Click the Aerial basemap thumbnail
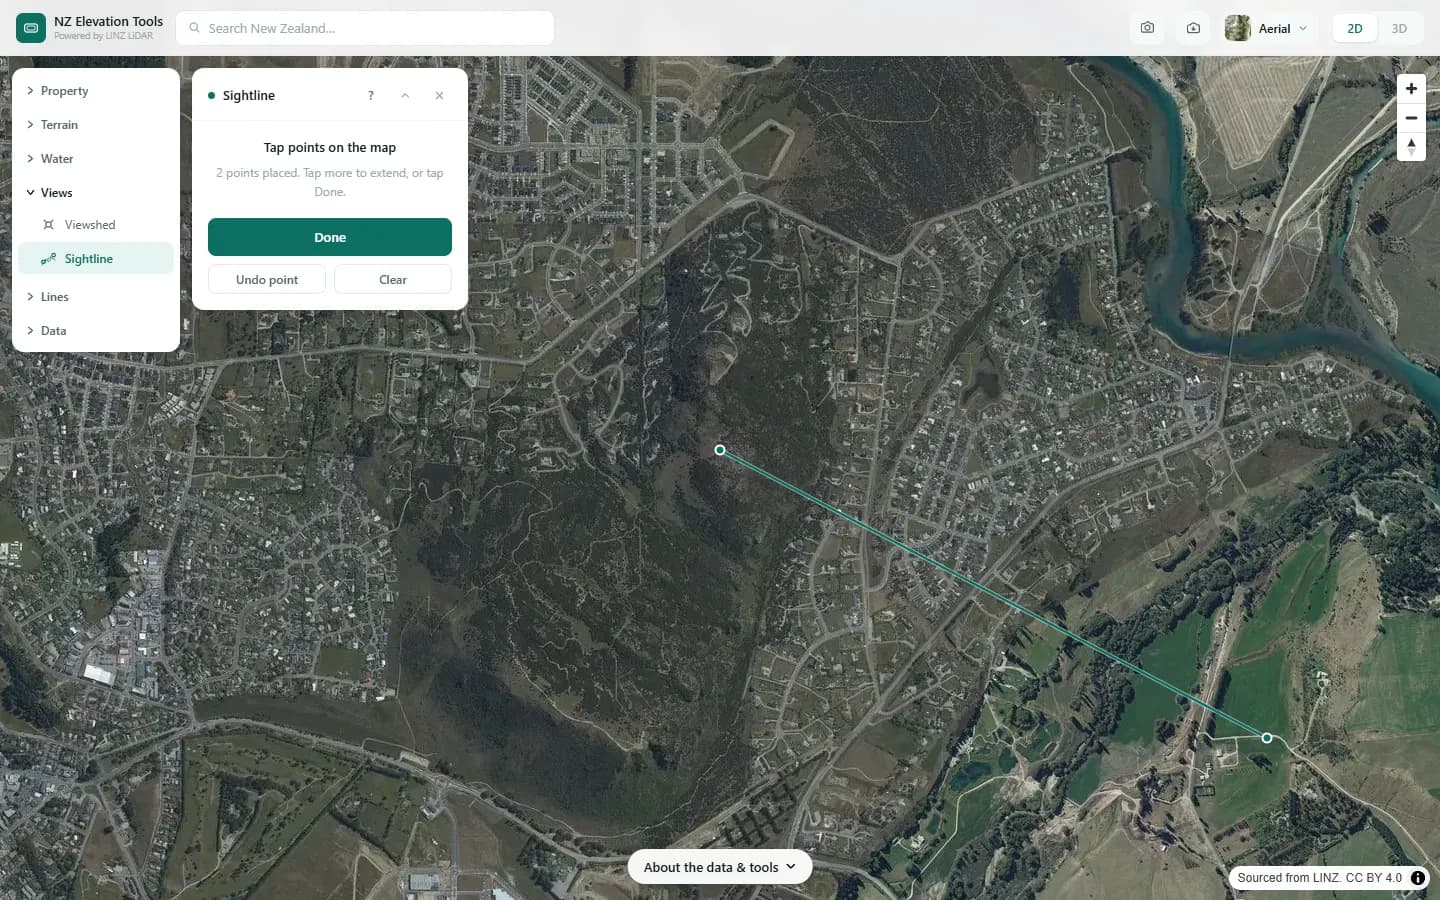The image size is (1440, 900). click(1237, 28)
